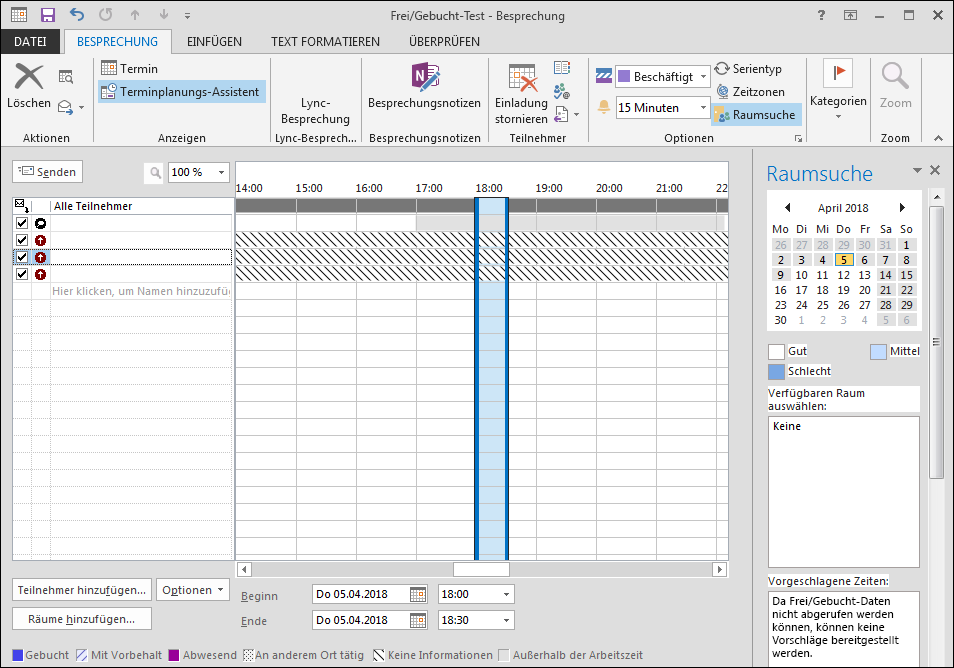Click required attendee icon in second row

point(41,240)
